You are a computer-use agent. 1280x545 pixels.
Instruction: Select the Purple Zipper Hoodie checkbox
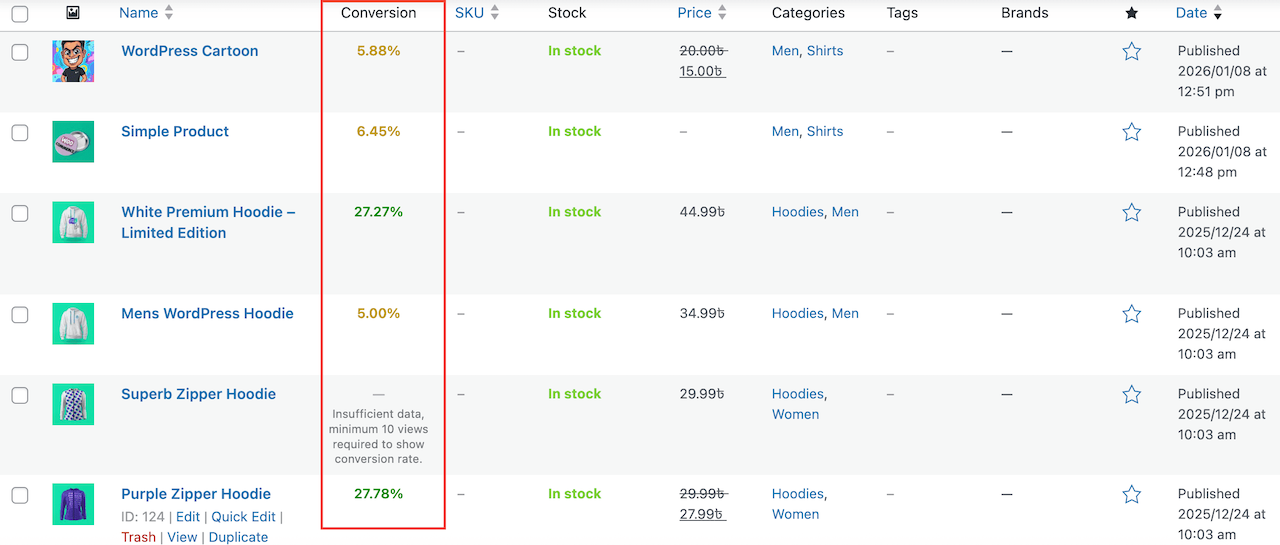[x=20, y=495]
